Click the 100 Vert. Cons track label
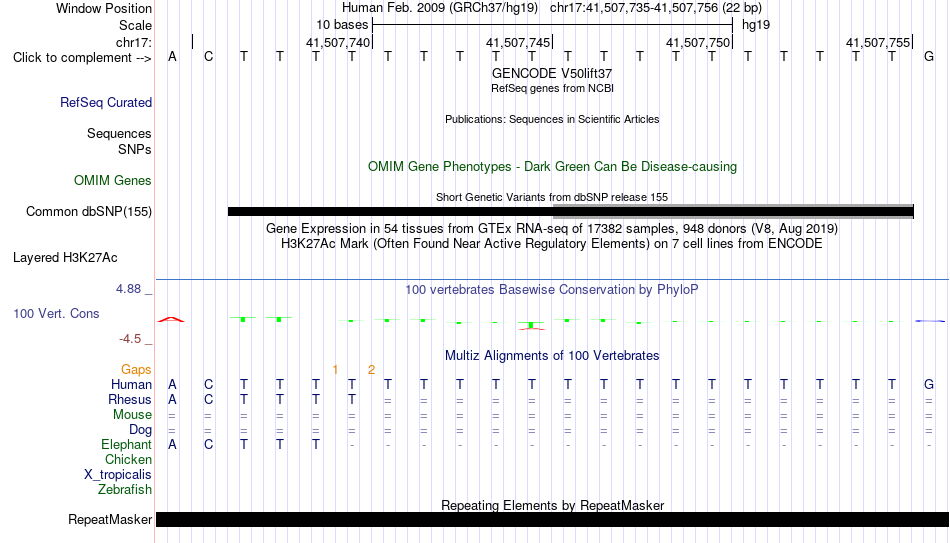The image size is (950, 543). pos(56,313)
